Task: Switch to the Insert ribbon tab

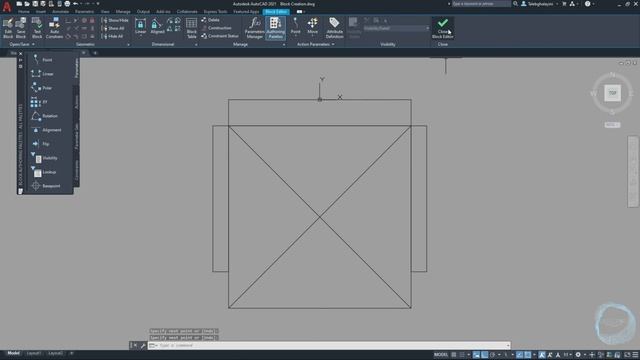Action: 41,12
